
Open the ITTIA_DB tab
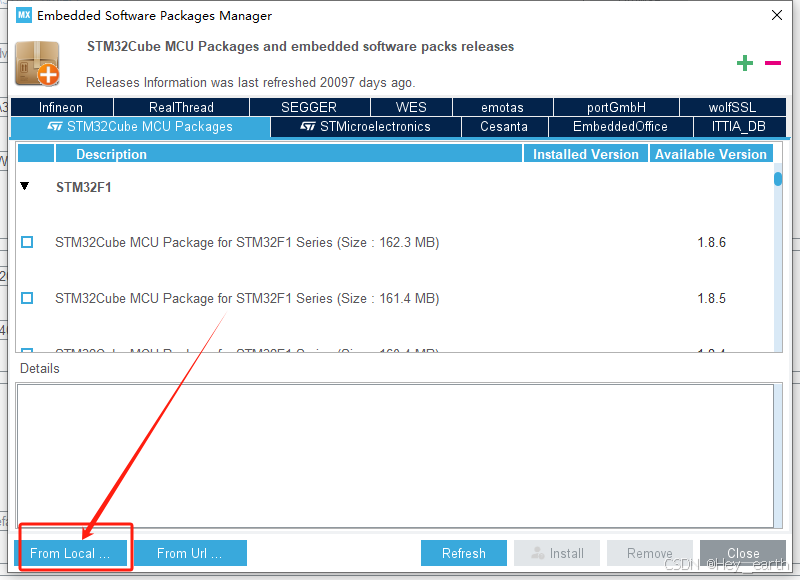pos(739,127)
